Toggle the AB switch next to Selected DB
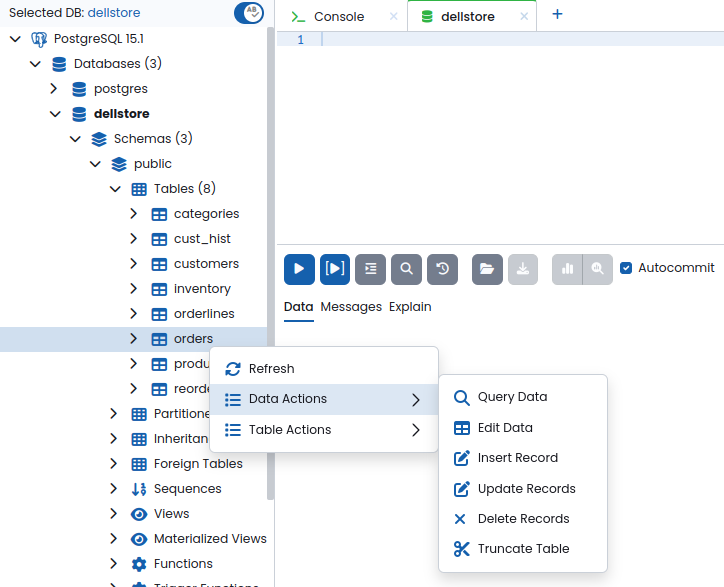This screenshot has width=724, height=587. pos(249,13)
